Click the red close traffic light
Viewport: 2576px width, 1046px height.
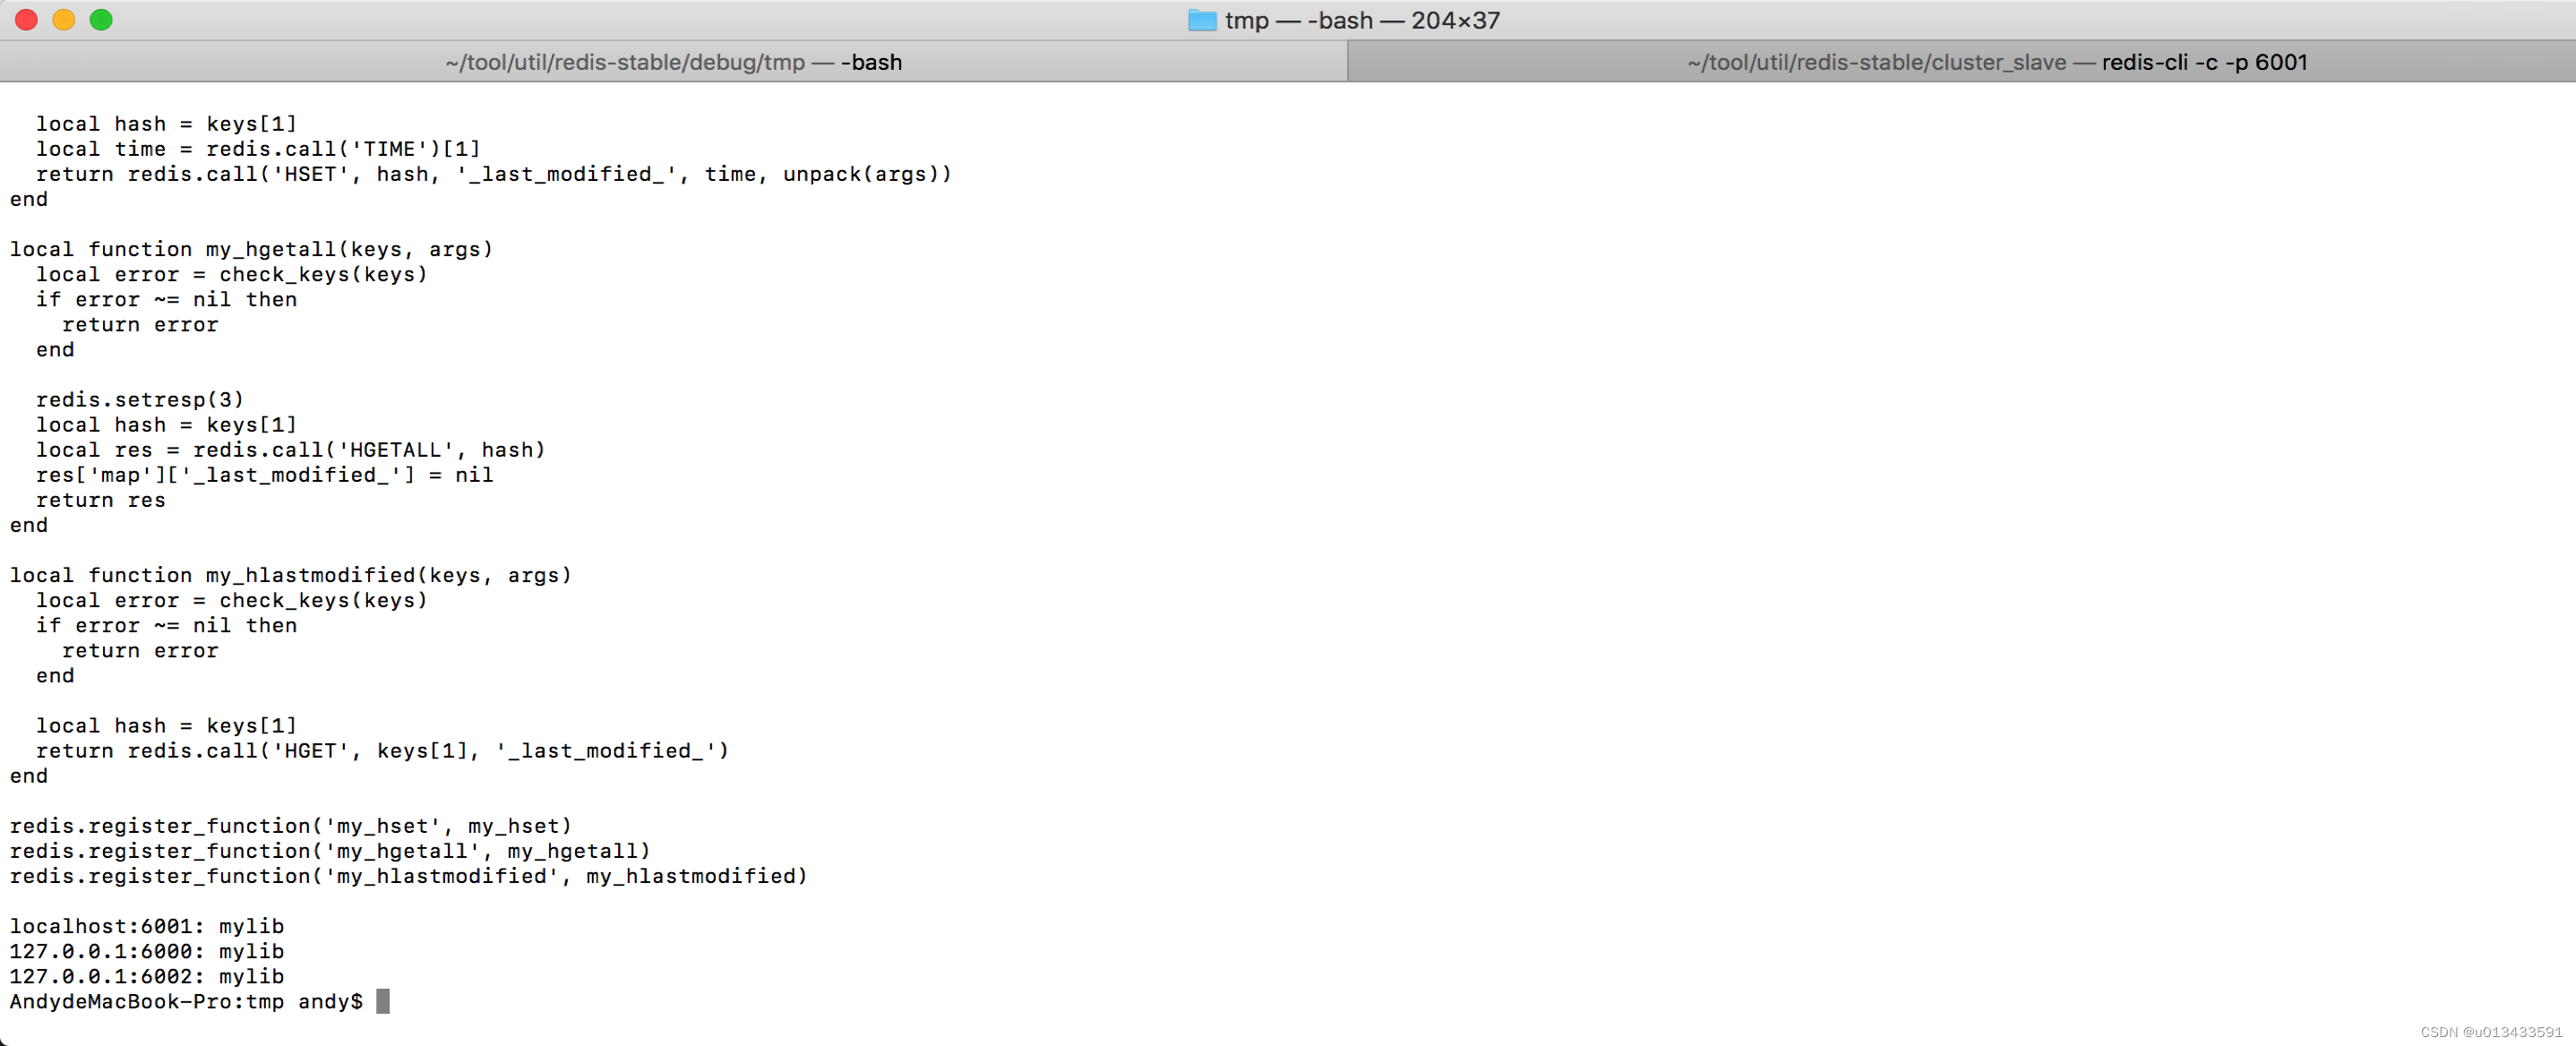25,19
